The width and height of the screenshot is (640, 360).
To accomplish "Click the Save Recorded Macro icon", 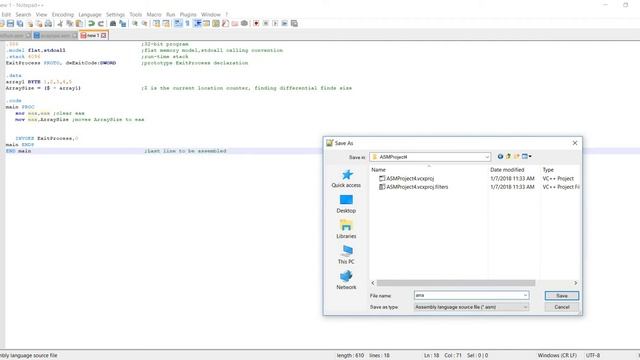I will point(294,24).
